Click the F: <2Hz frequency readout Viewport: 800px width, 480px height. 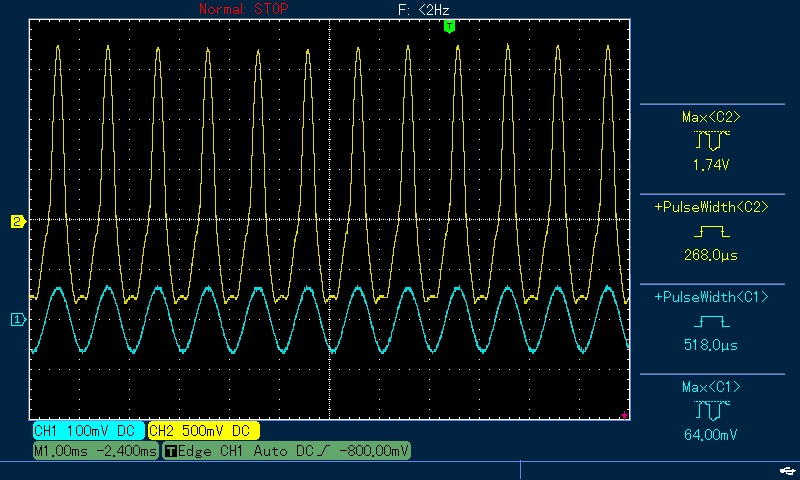[423, 9]
